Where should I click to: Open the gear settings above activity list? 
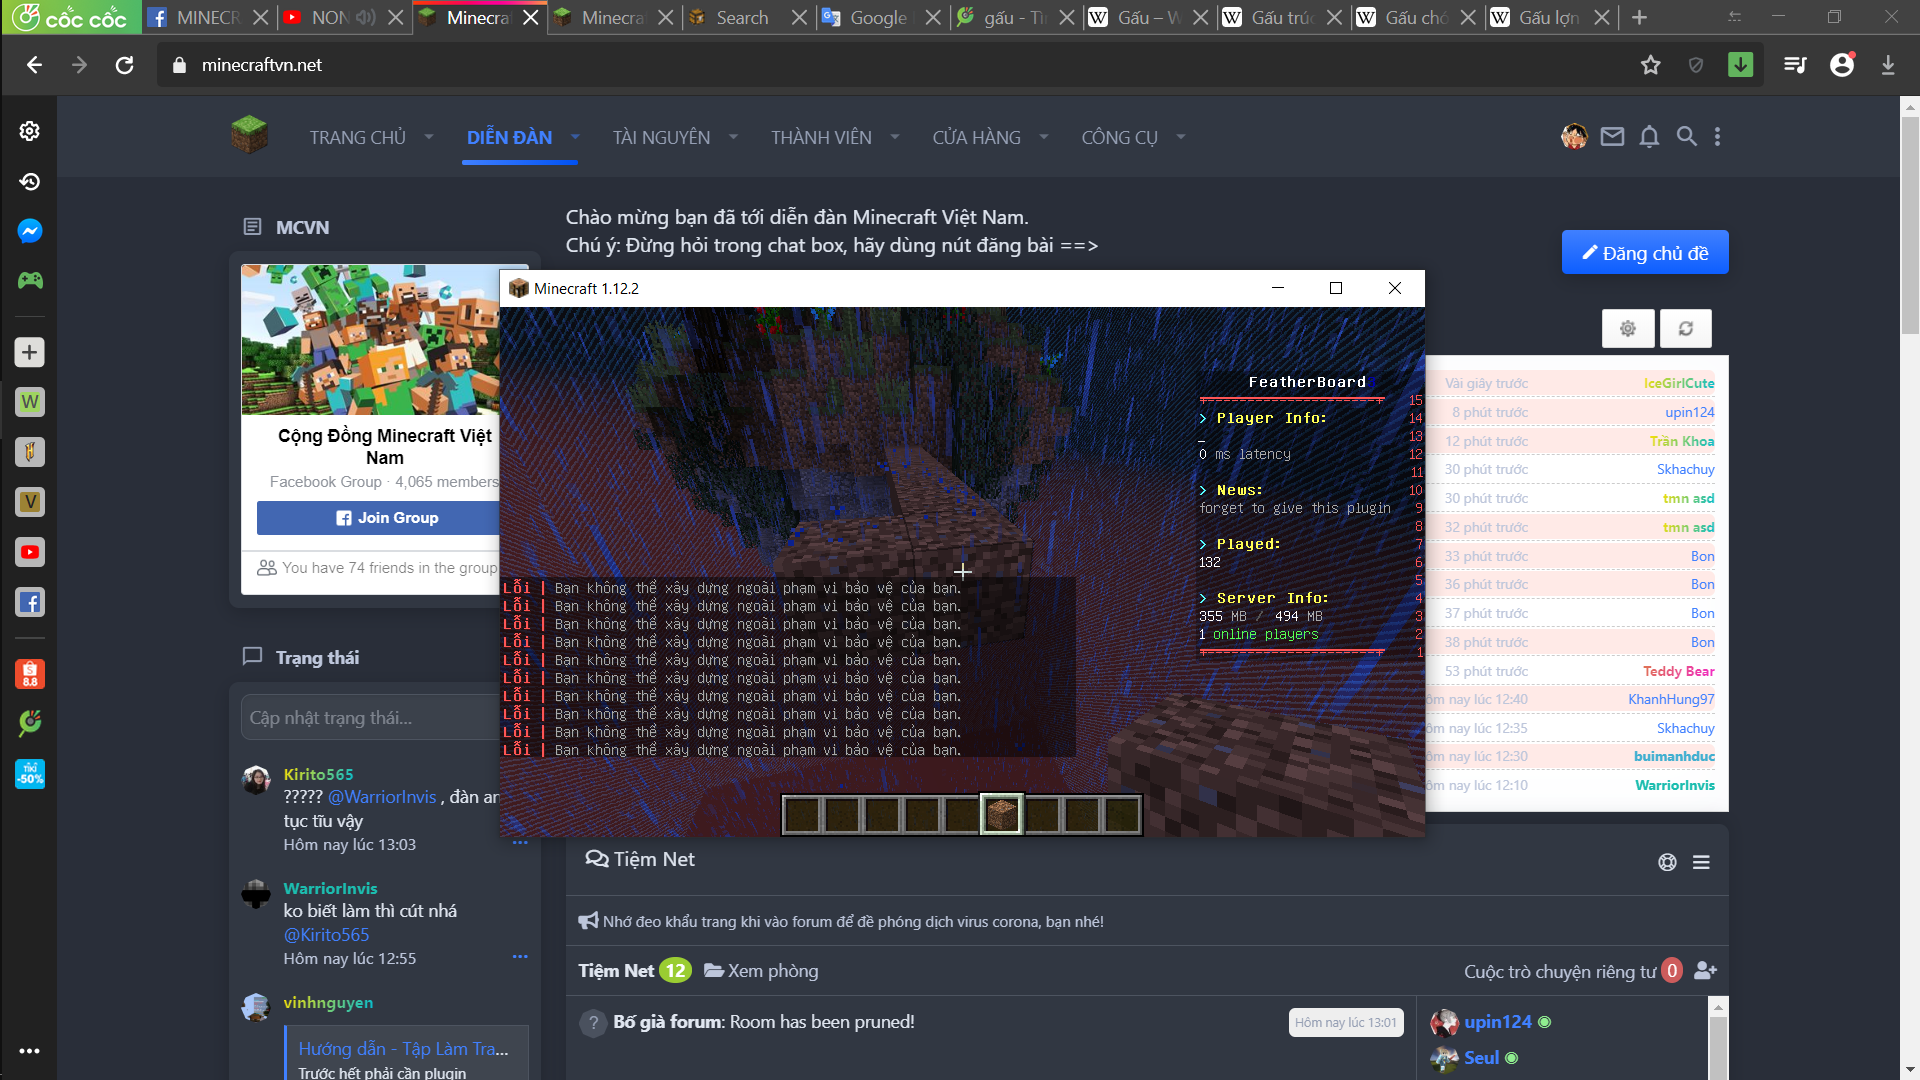tap(1627, 328)
